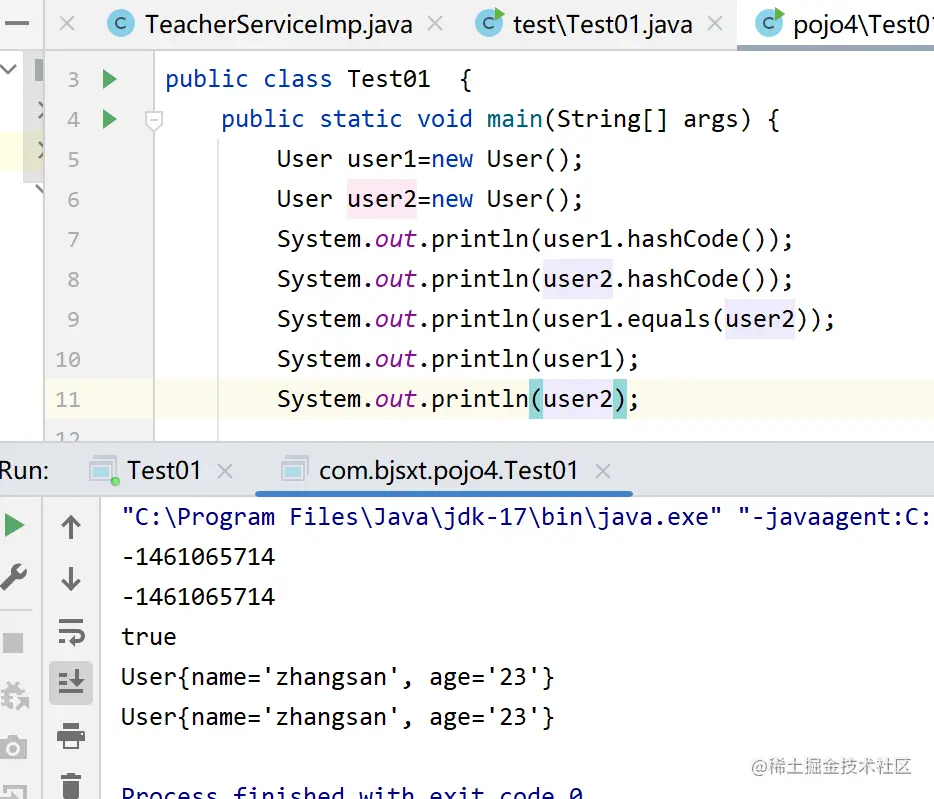
Task: Close the com.bjsxt.pojo4.Test01 run tab
Action: [603, 471]
